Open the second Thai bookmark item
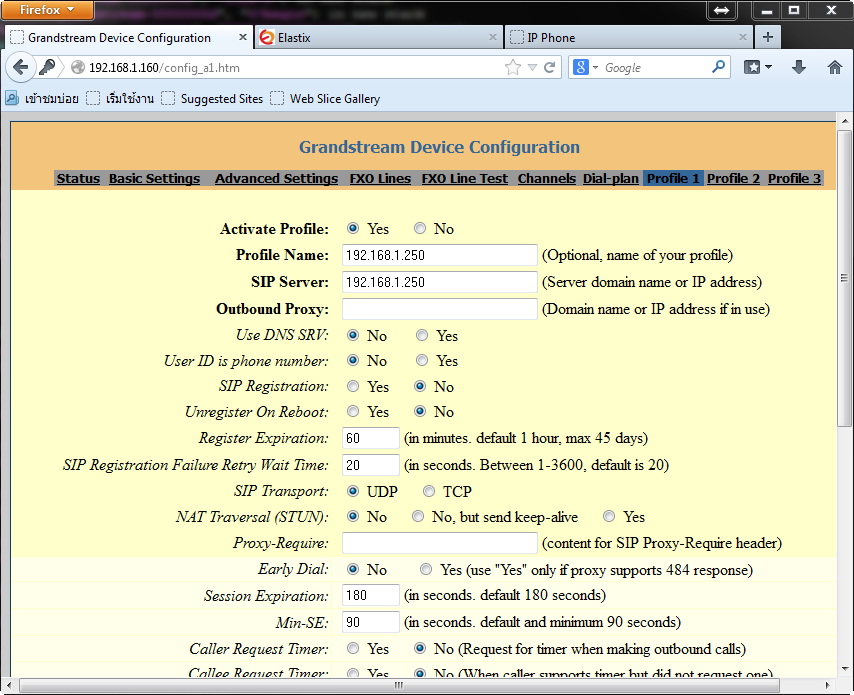 coord(120,99)
